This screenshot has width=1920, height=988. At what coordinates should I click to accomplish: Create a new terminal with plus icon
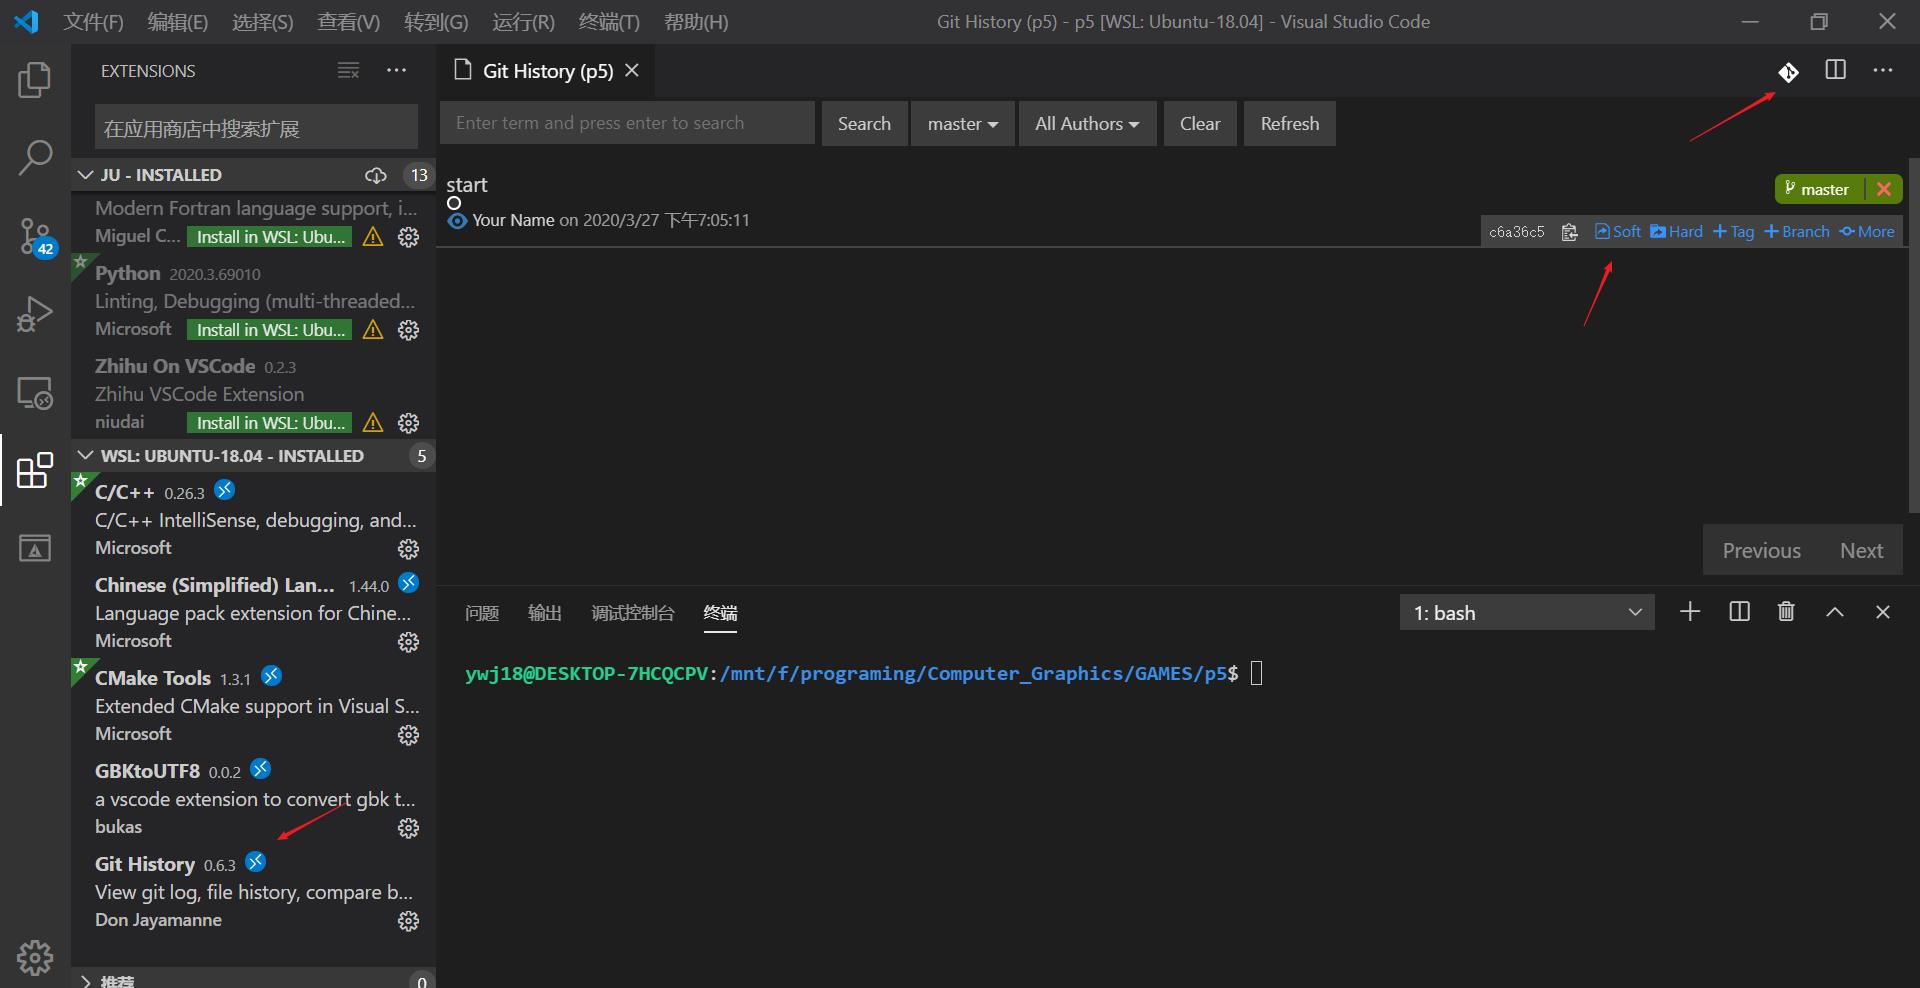pyautogui.click(x=1690, y=612)
